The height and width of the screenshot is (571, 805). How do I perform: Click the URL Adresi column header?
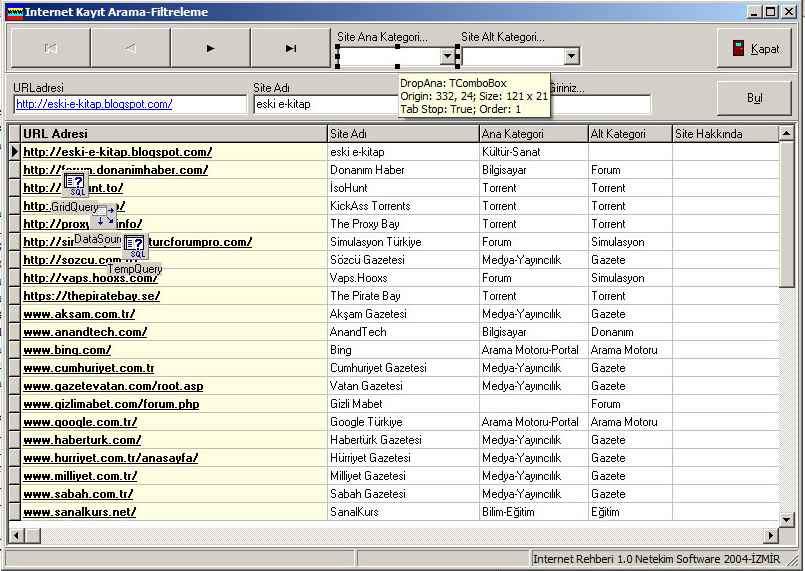tap(174, 134)
